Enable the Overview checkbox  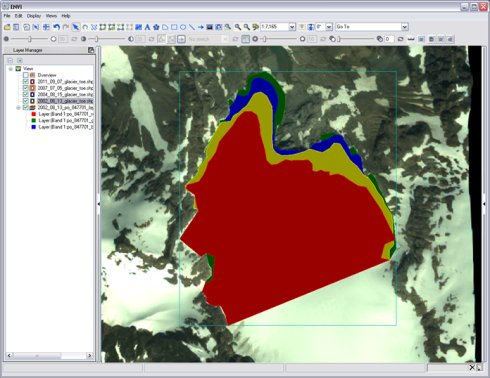click(26, 75)
